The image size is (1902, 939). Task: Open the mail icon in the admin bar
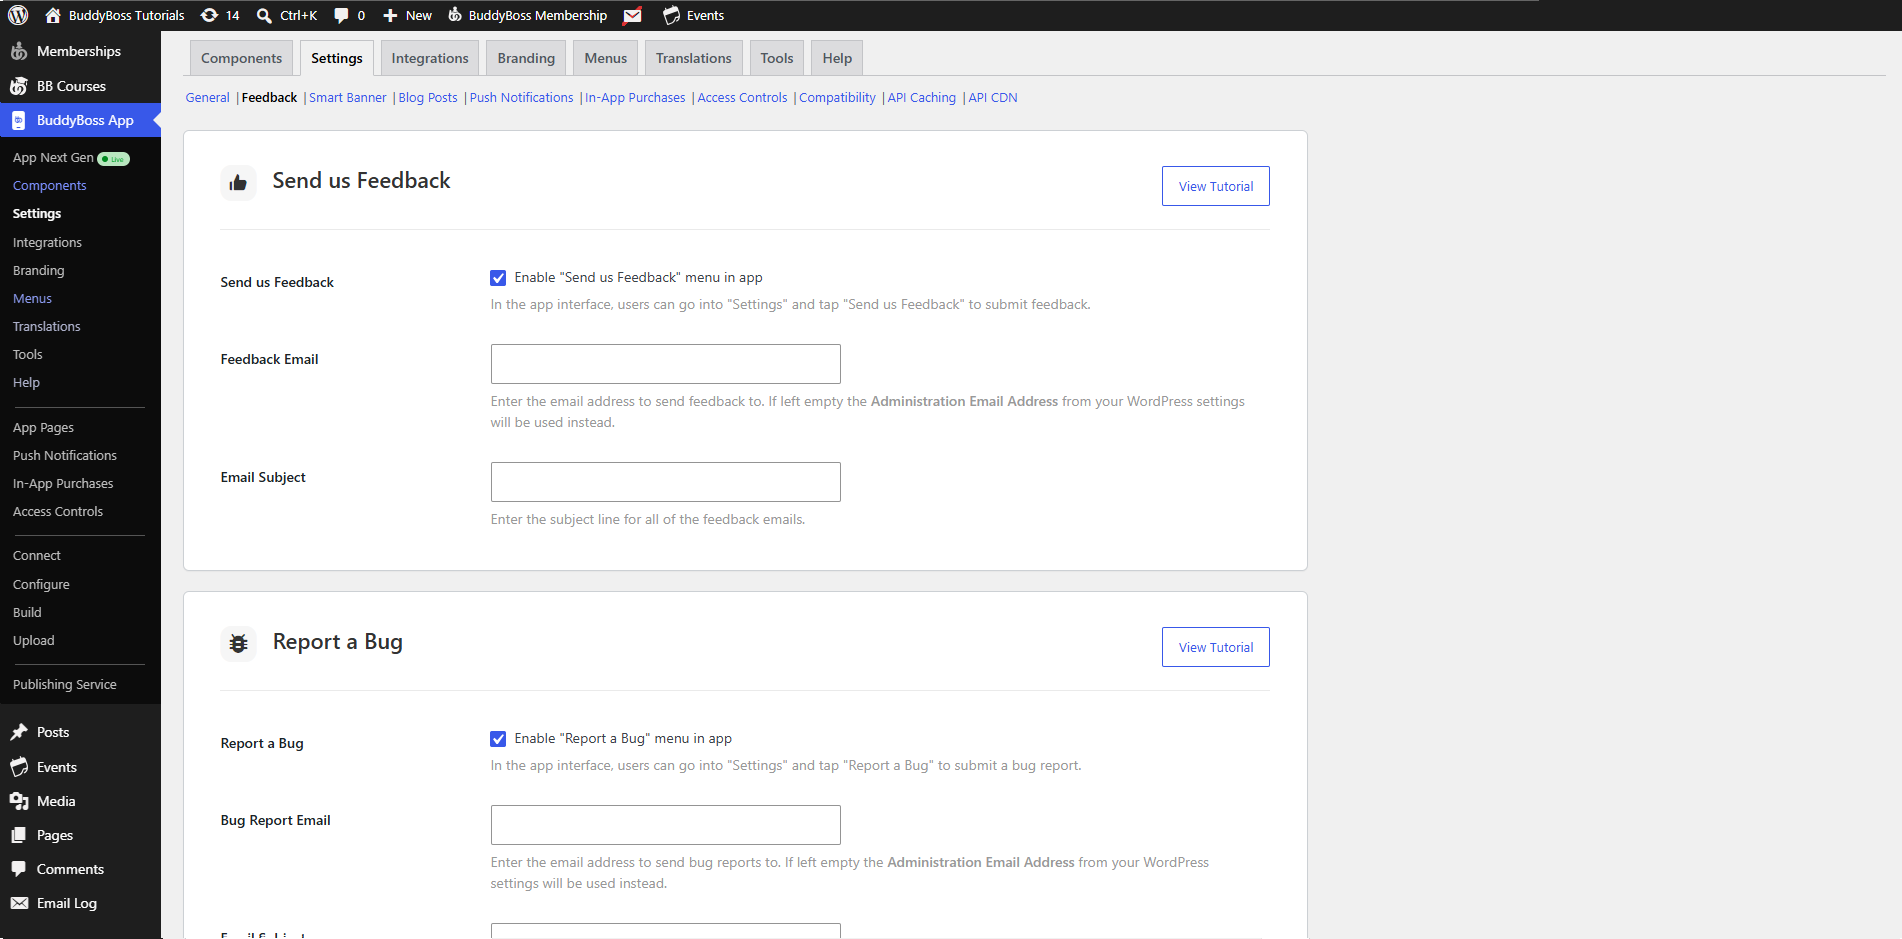coord(632,15)
